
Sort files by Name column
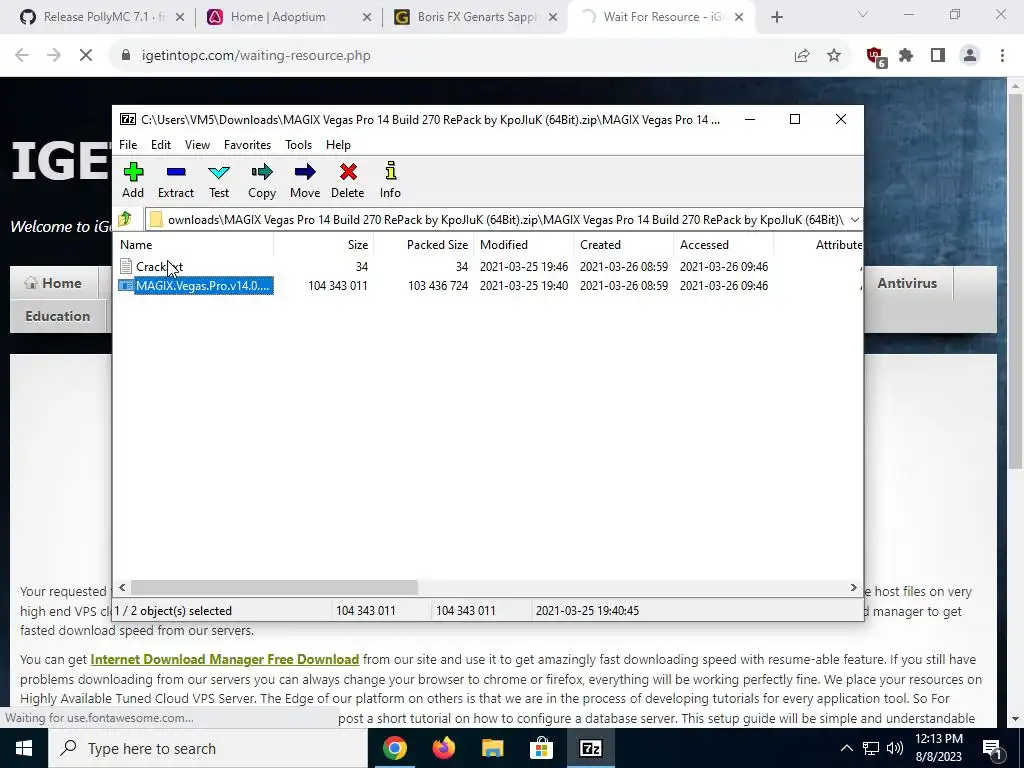pos(195,245)
